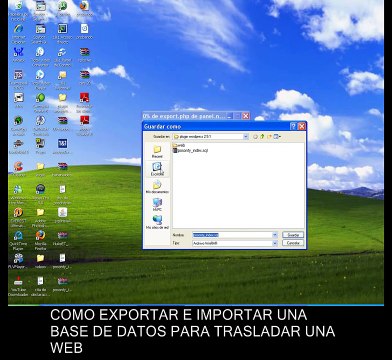This screenshot has width=392, height=360.
Task: Go back to the last visited folder
Action: point(256,137)
